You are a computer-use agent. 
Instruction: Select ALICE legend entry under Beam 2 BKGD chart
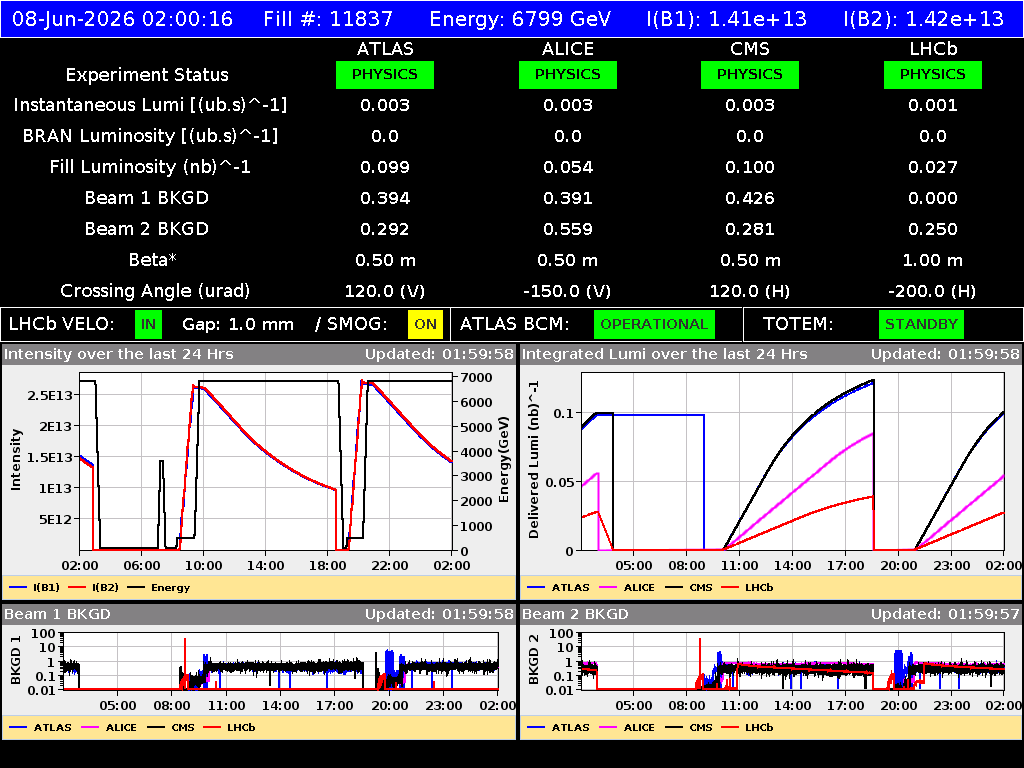pos(626,727)
